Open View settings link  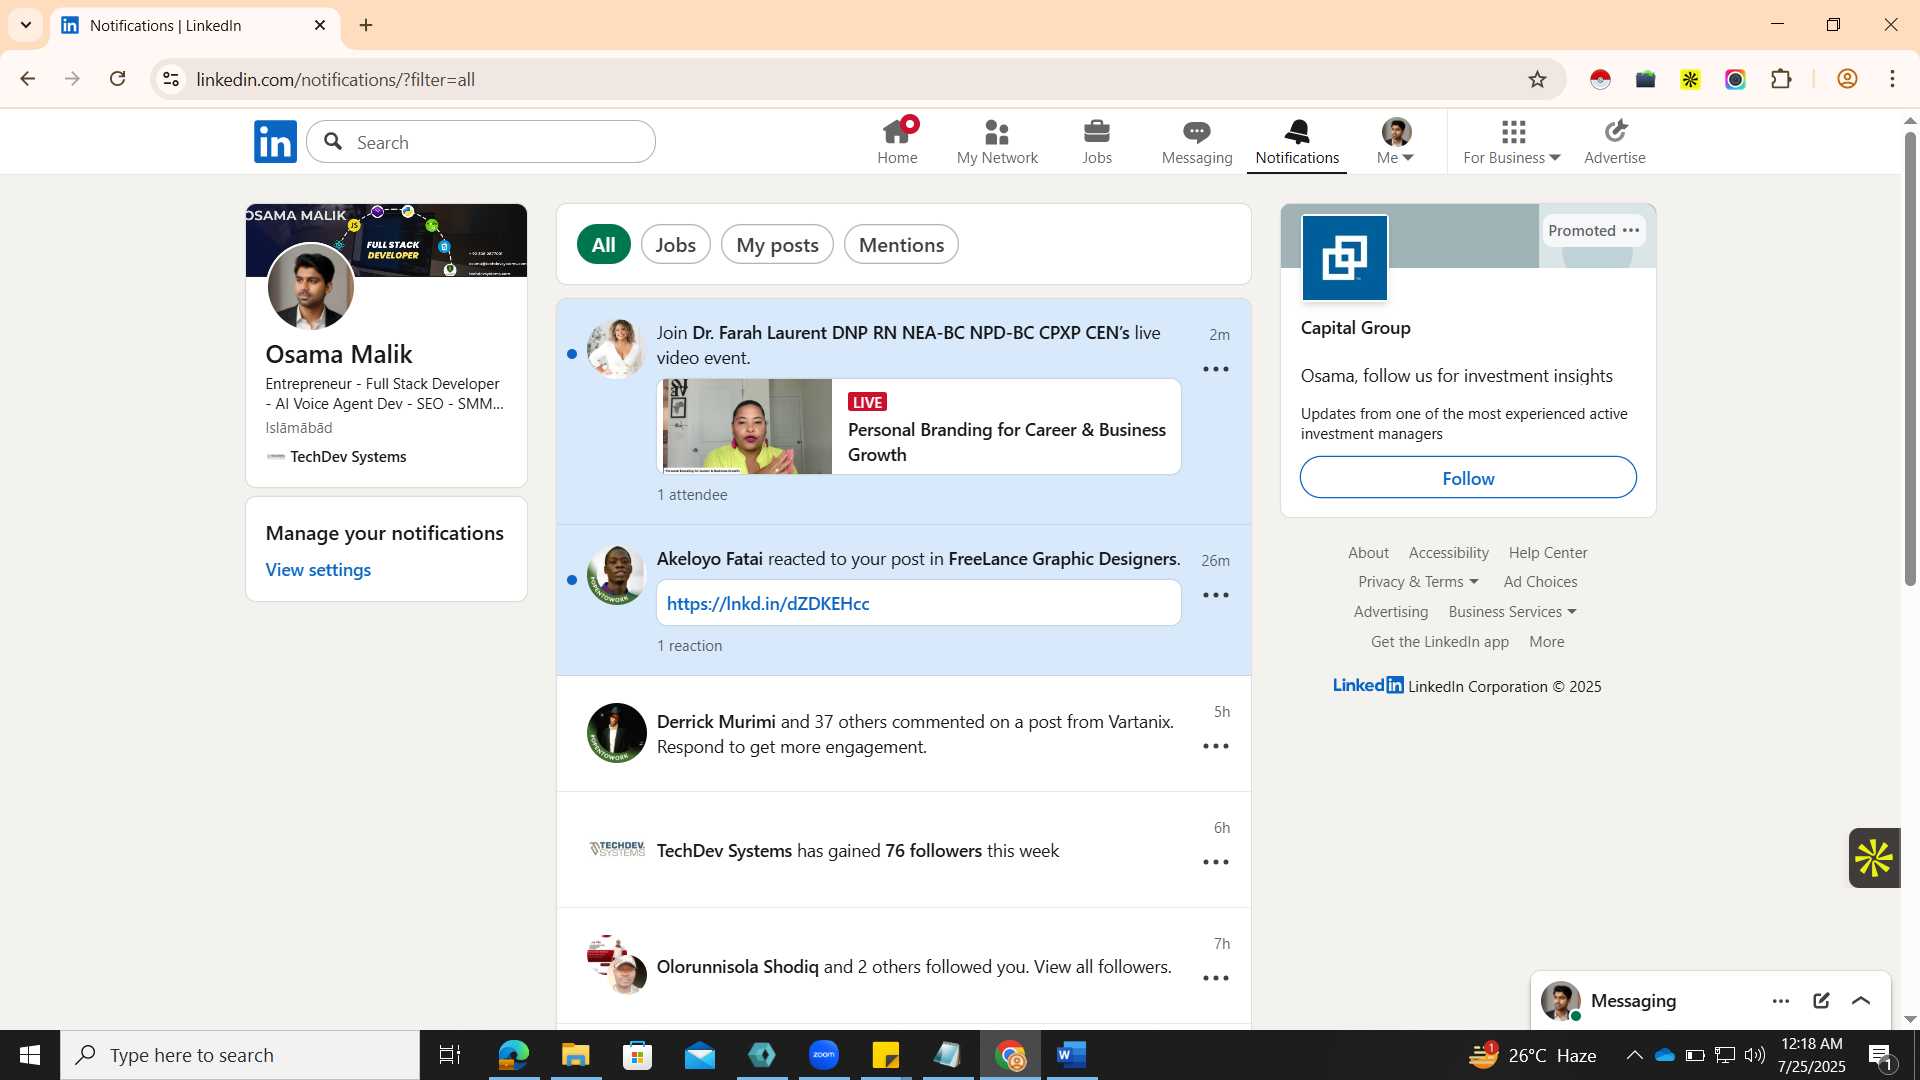(x=318, y=570)
